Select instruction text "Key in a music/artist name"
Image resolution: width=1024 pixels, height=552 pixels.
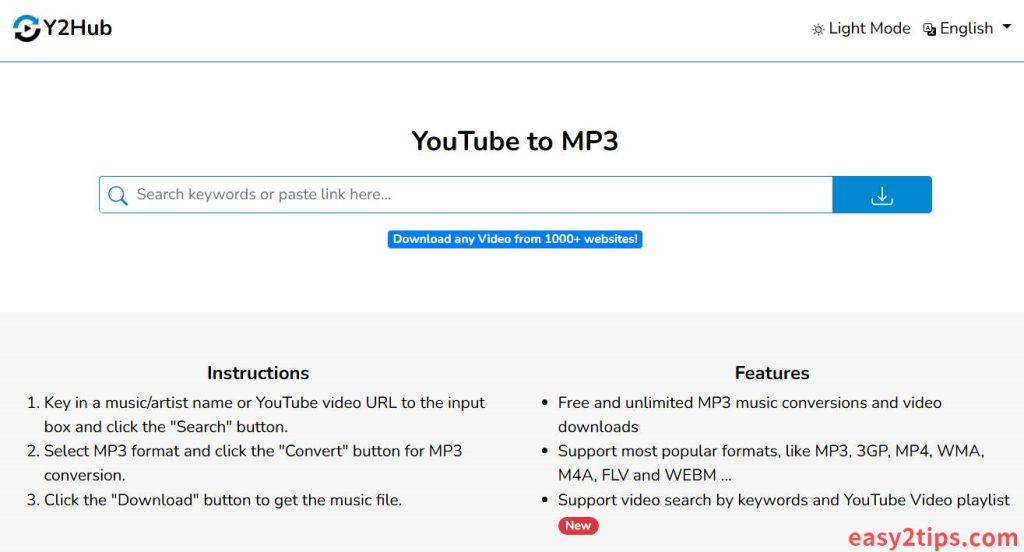tap(264, 415)
